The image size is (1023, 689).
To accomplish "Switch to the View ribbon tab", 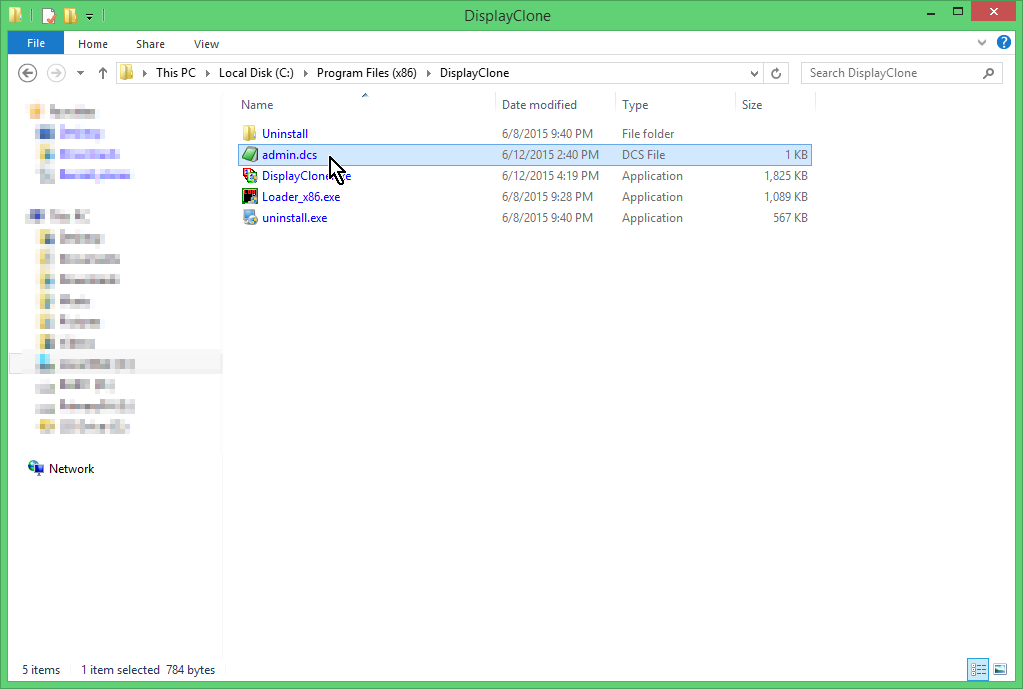I will (x=206, y=44).
